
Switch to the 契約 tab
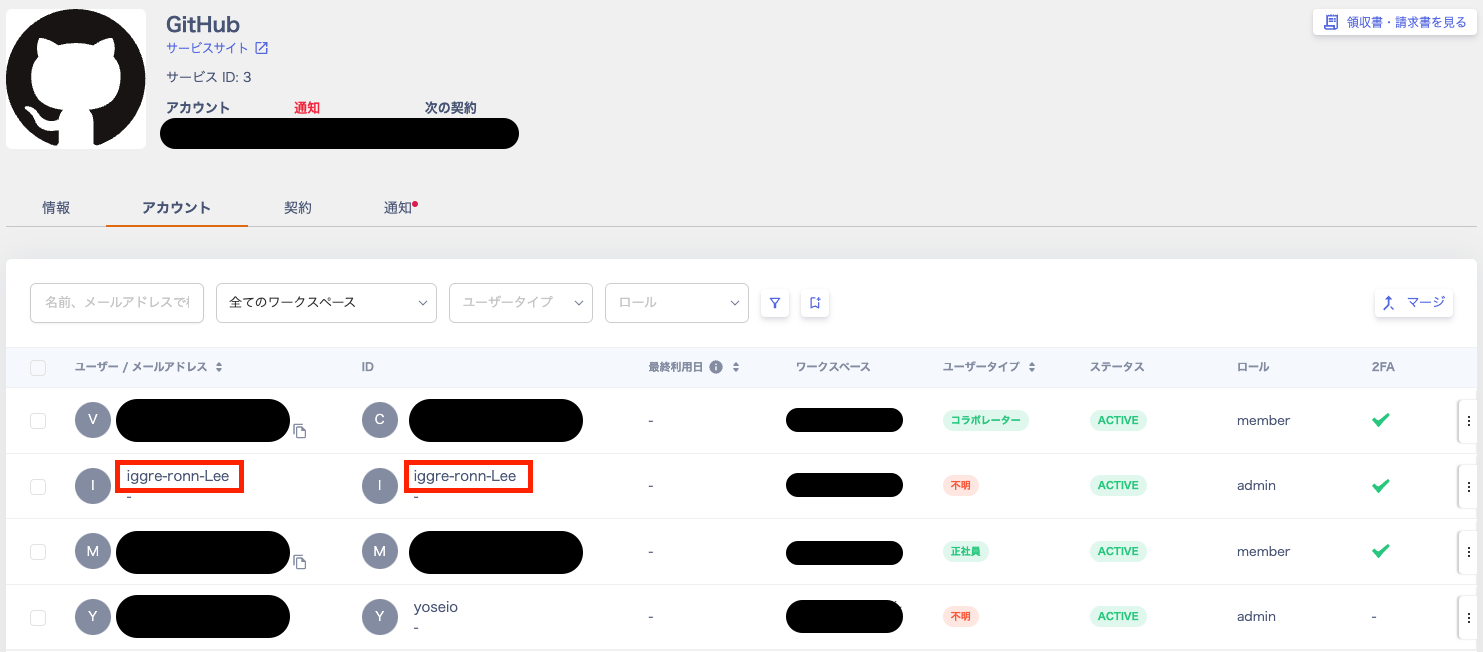tap(298, 208)
